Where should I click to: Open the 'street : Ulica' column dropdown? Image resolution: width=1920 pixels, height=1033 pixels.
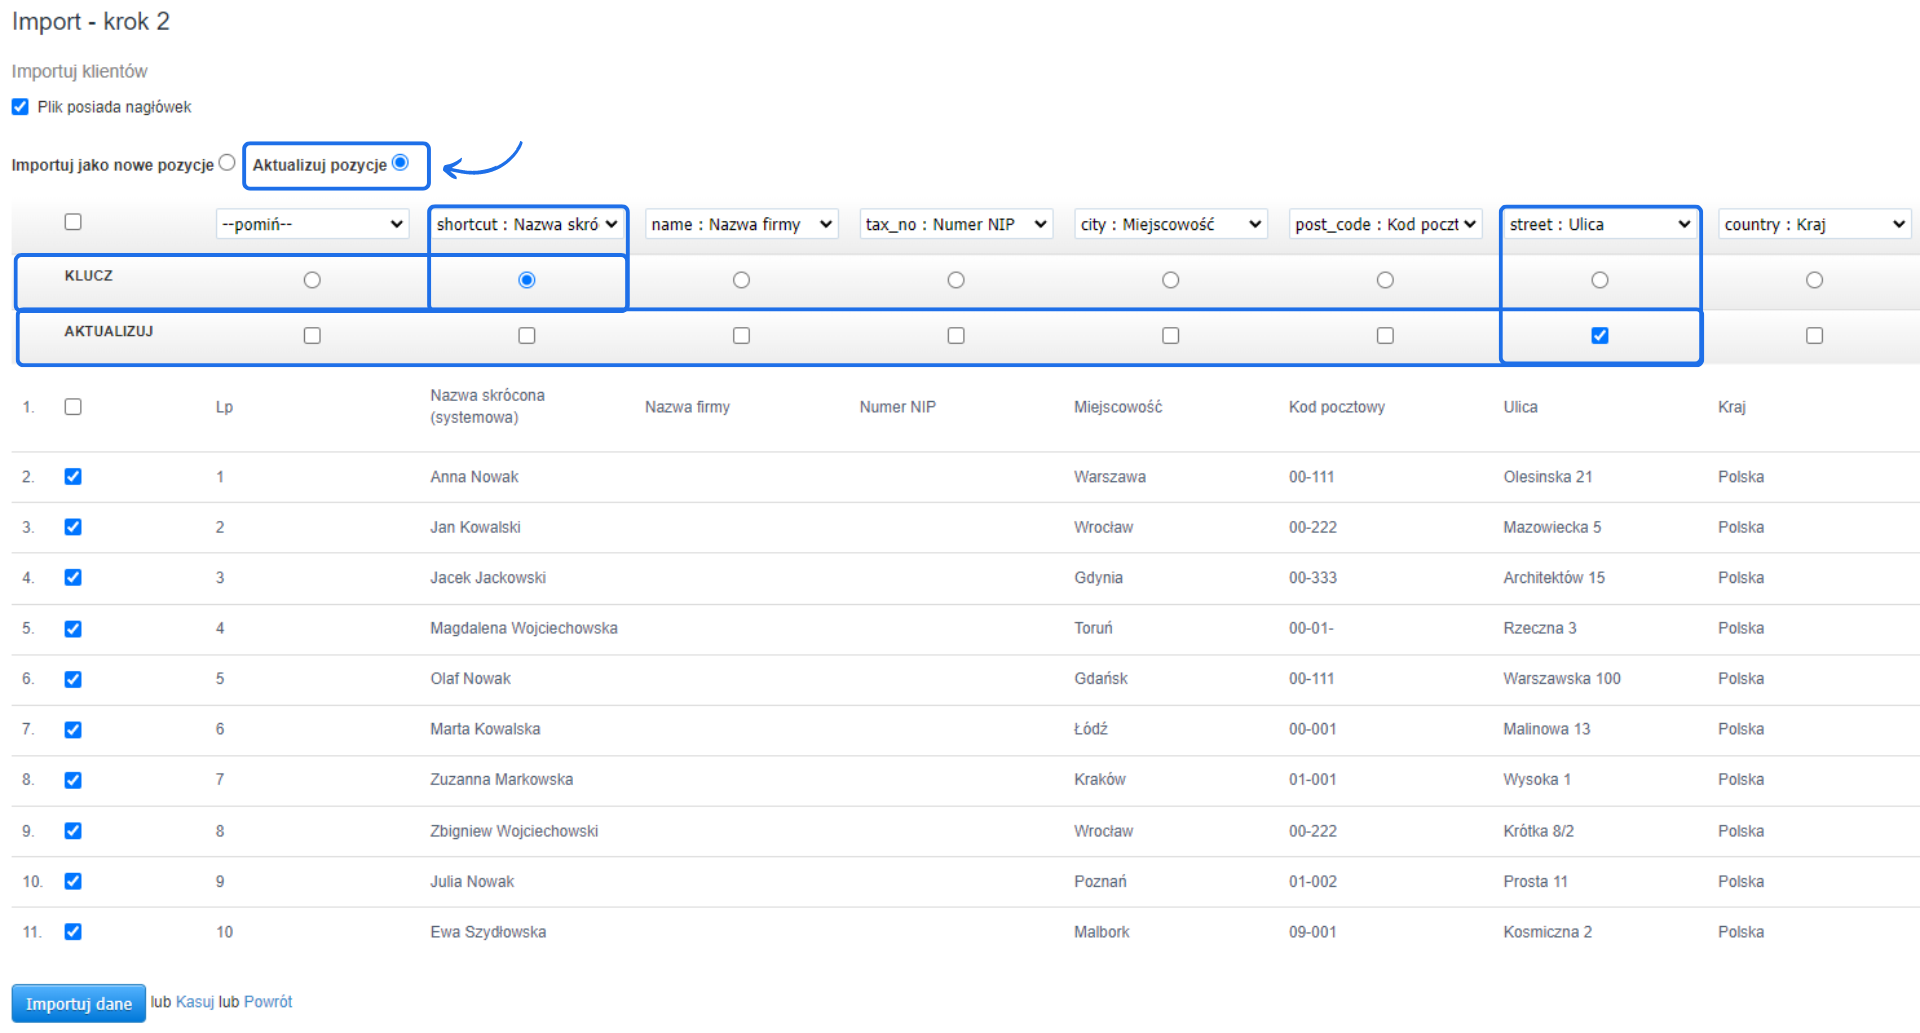coord(1599,224)
